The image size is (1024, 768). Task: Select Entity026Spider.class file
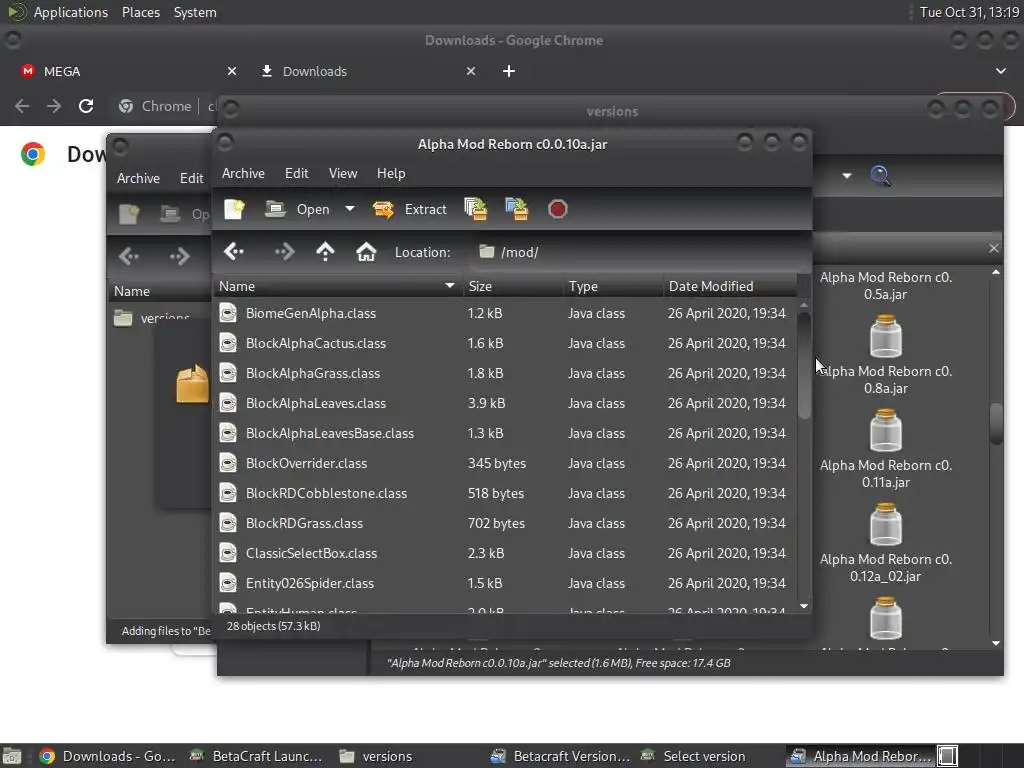(505, 584)
